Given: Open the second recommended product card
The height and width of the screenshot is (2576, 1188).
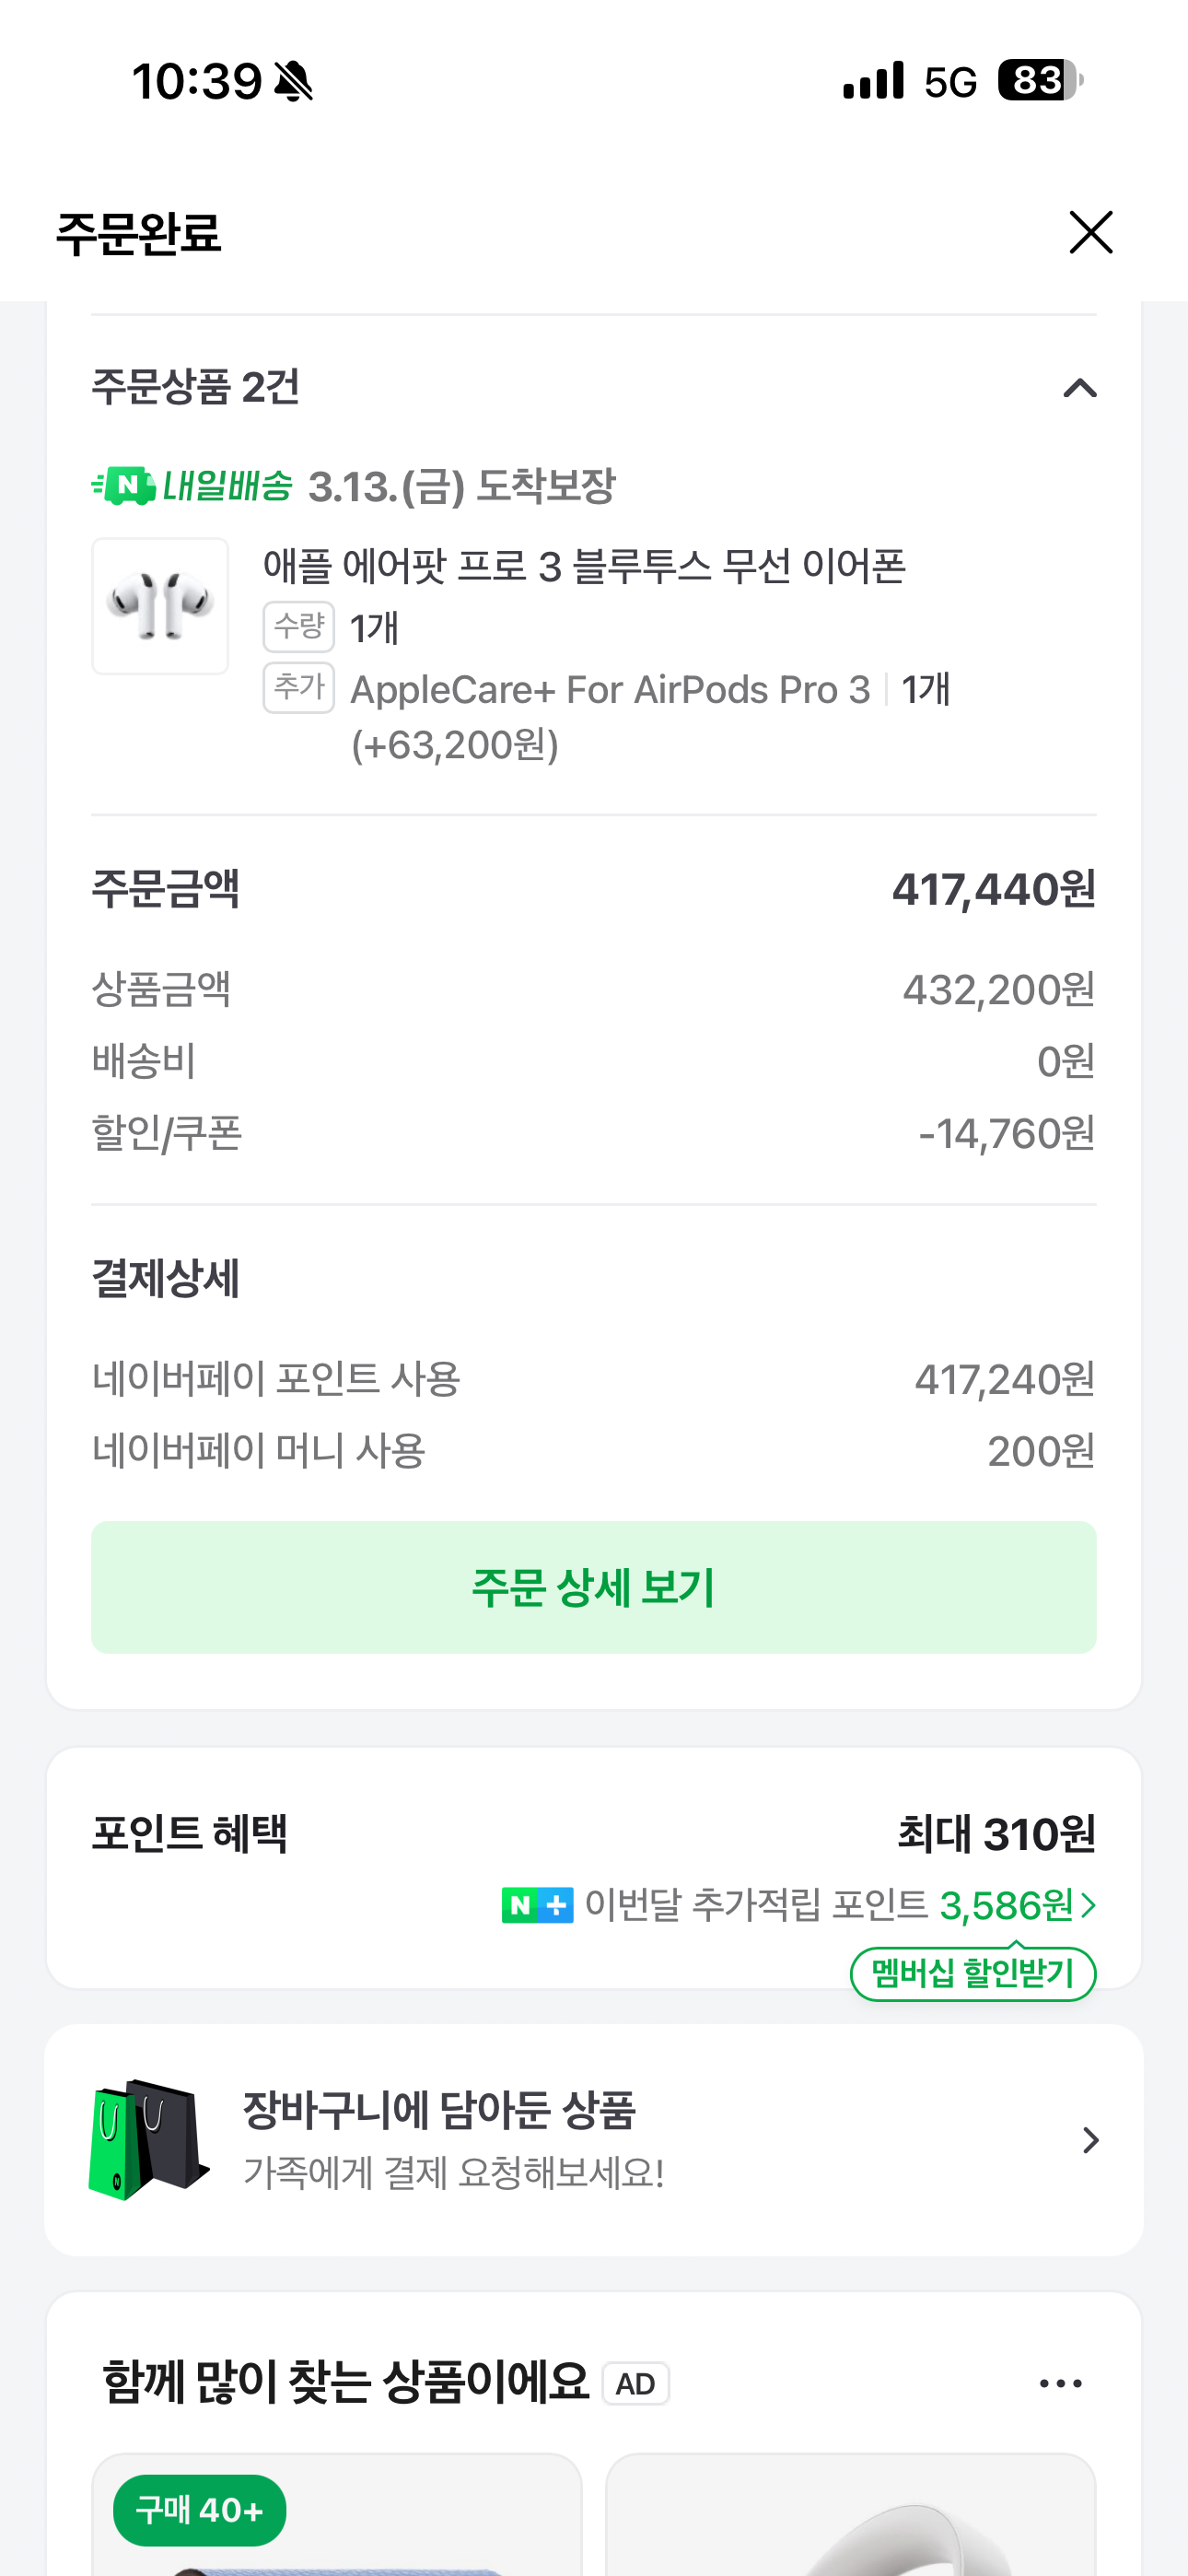Looking at the screenshot, I should (851, 2514).
